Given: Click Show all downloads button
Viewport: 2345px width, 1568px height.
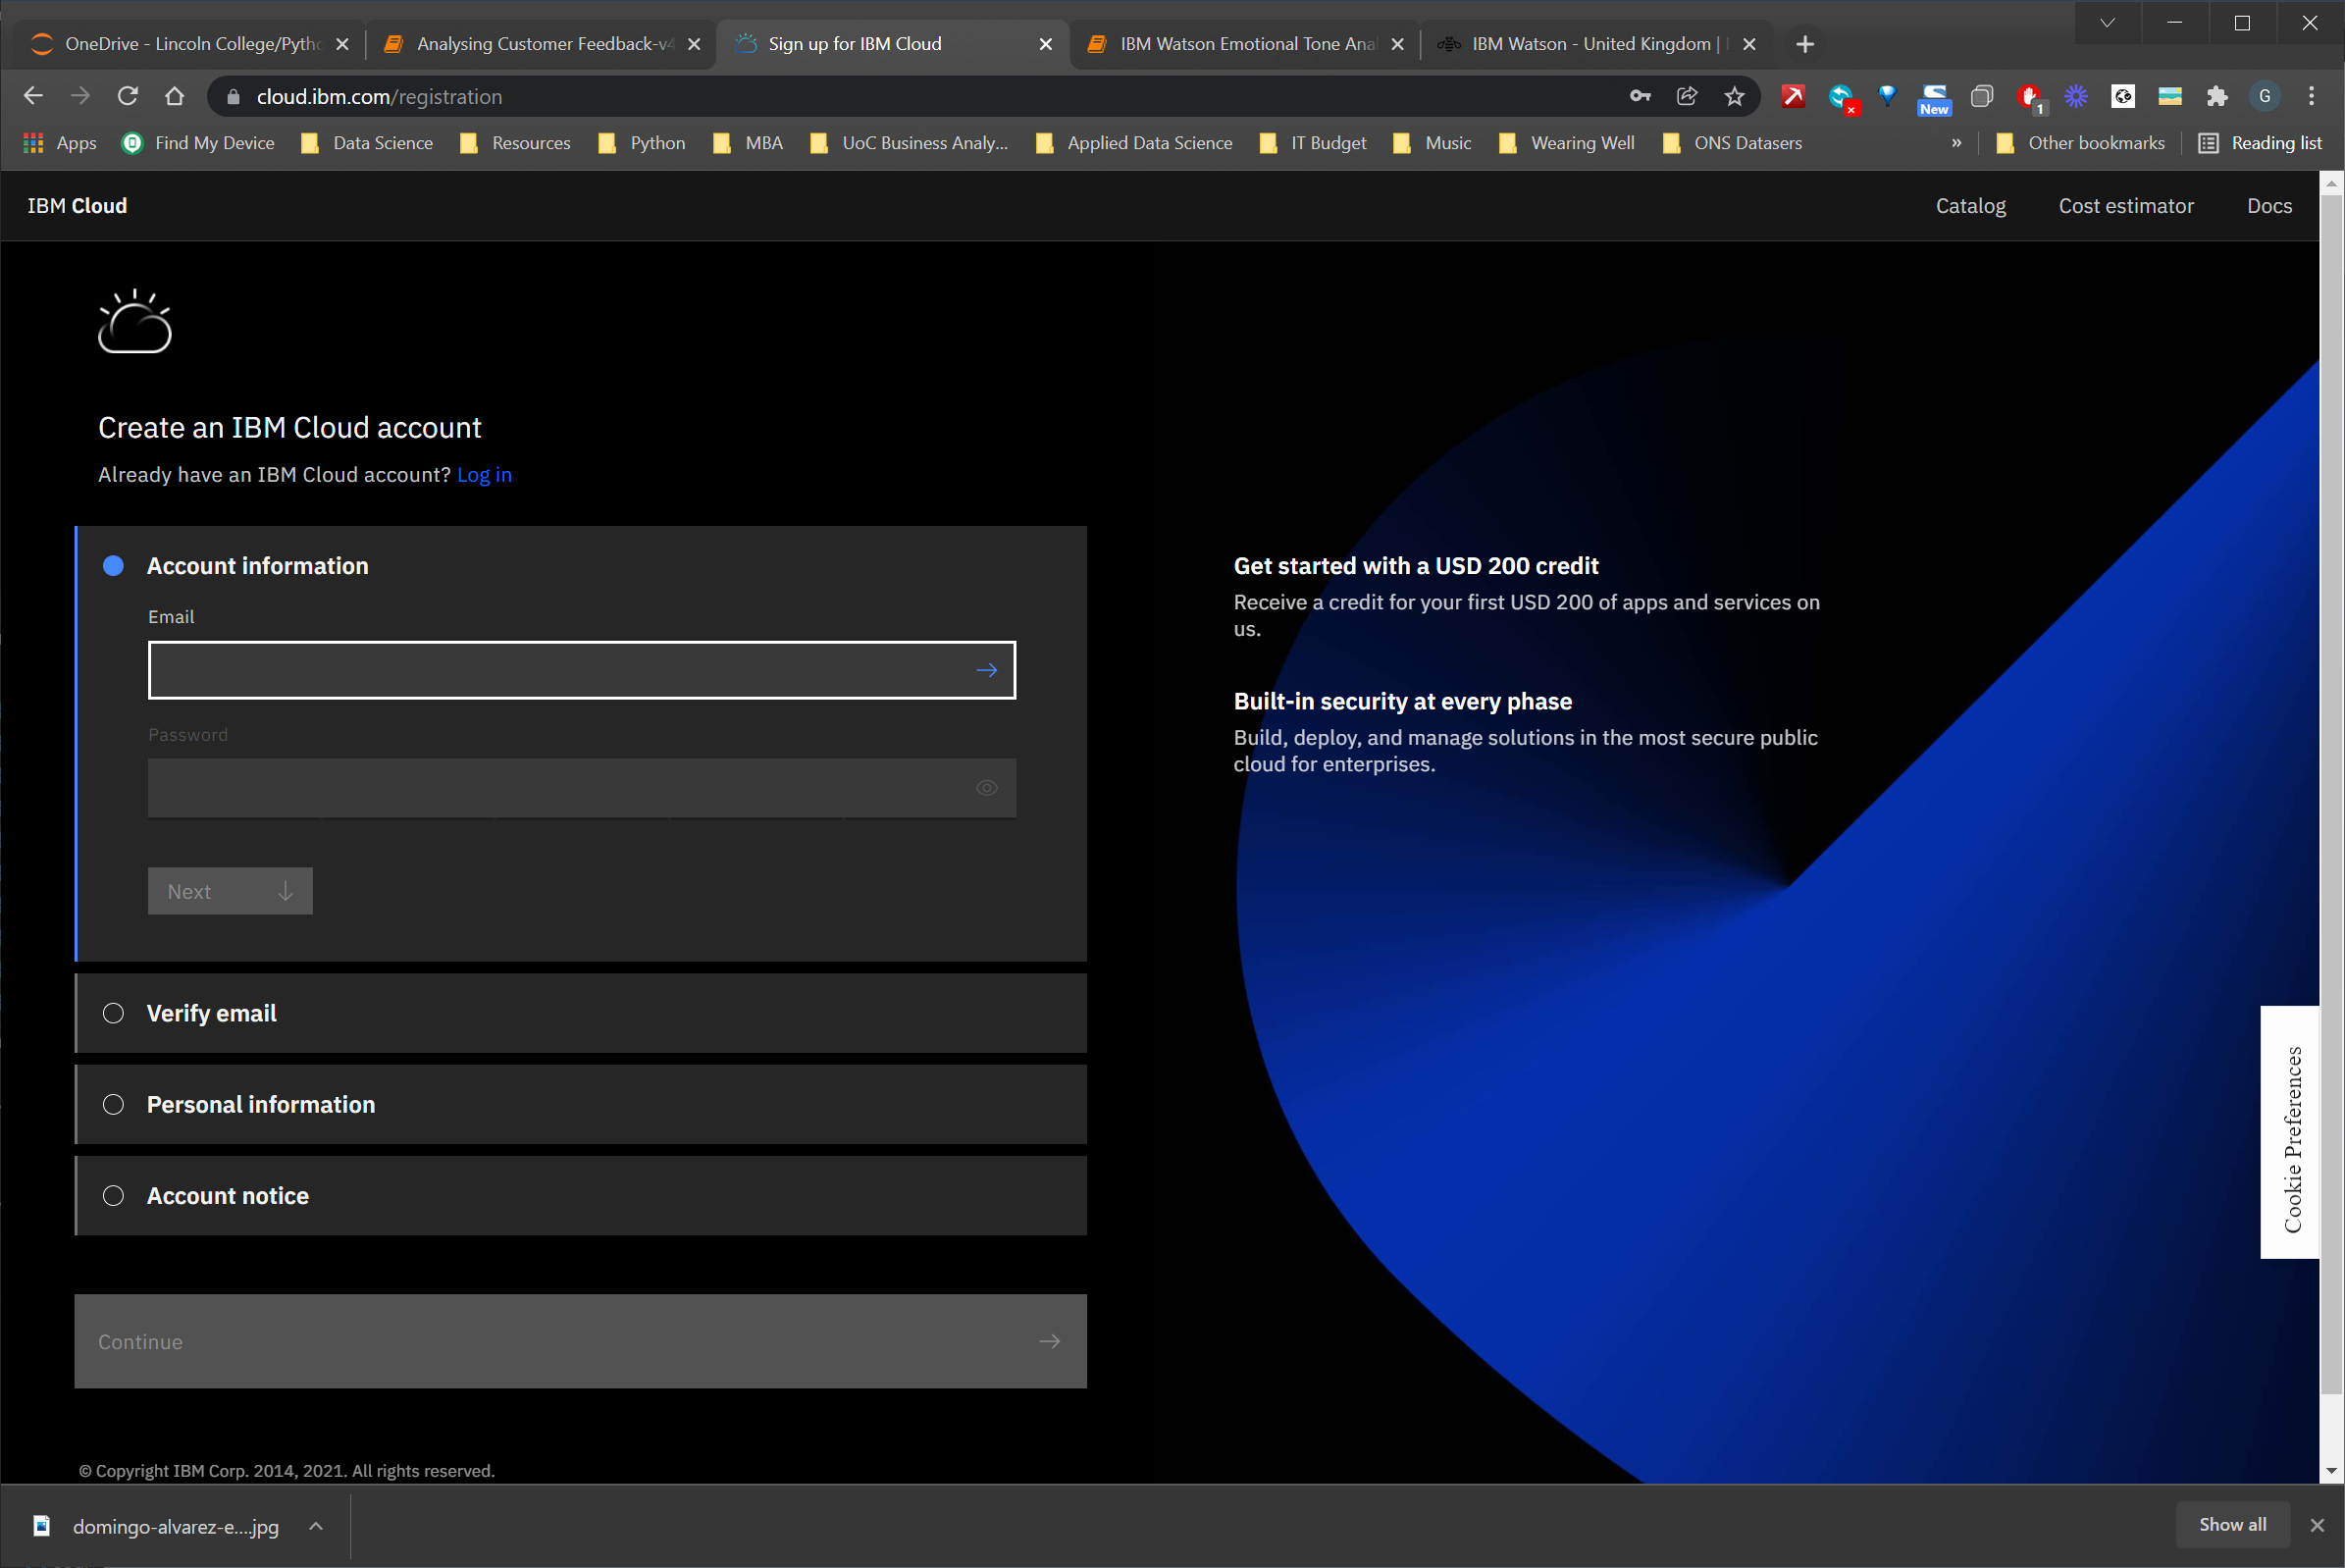Looking at the screenshot, I should tap(2232, 1524).
